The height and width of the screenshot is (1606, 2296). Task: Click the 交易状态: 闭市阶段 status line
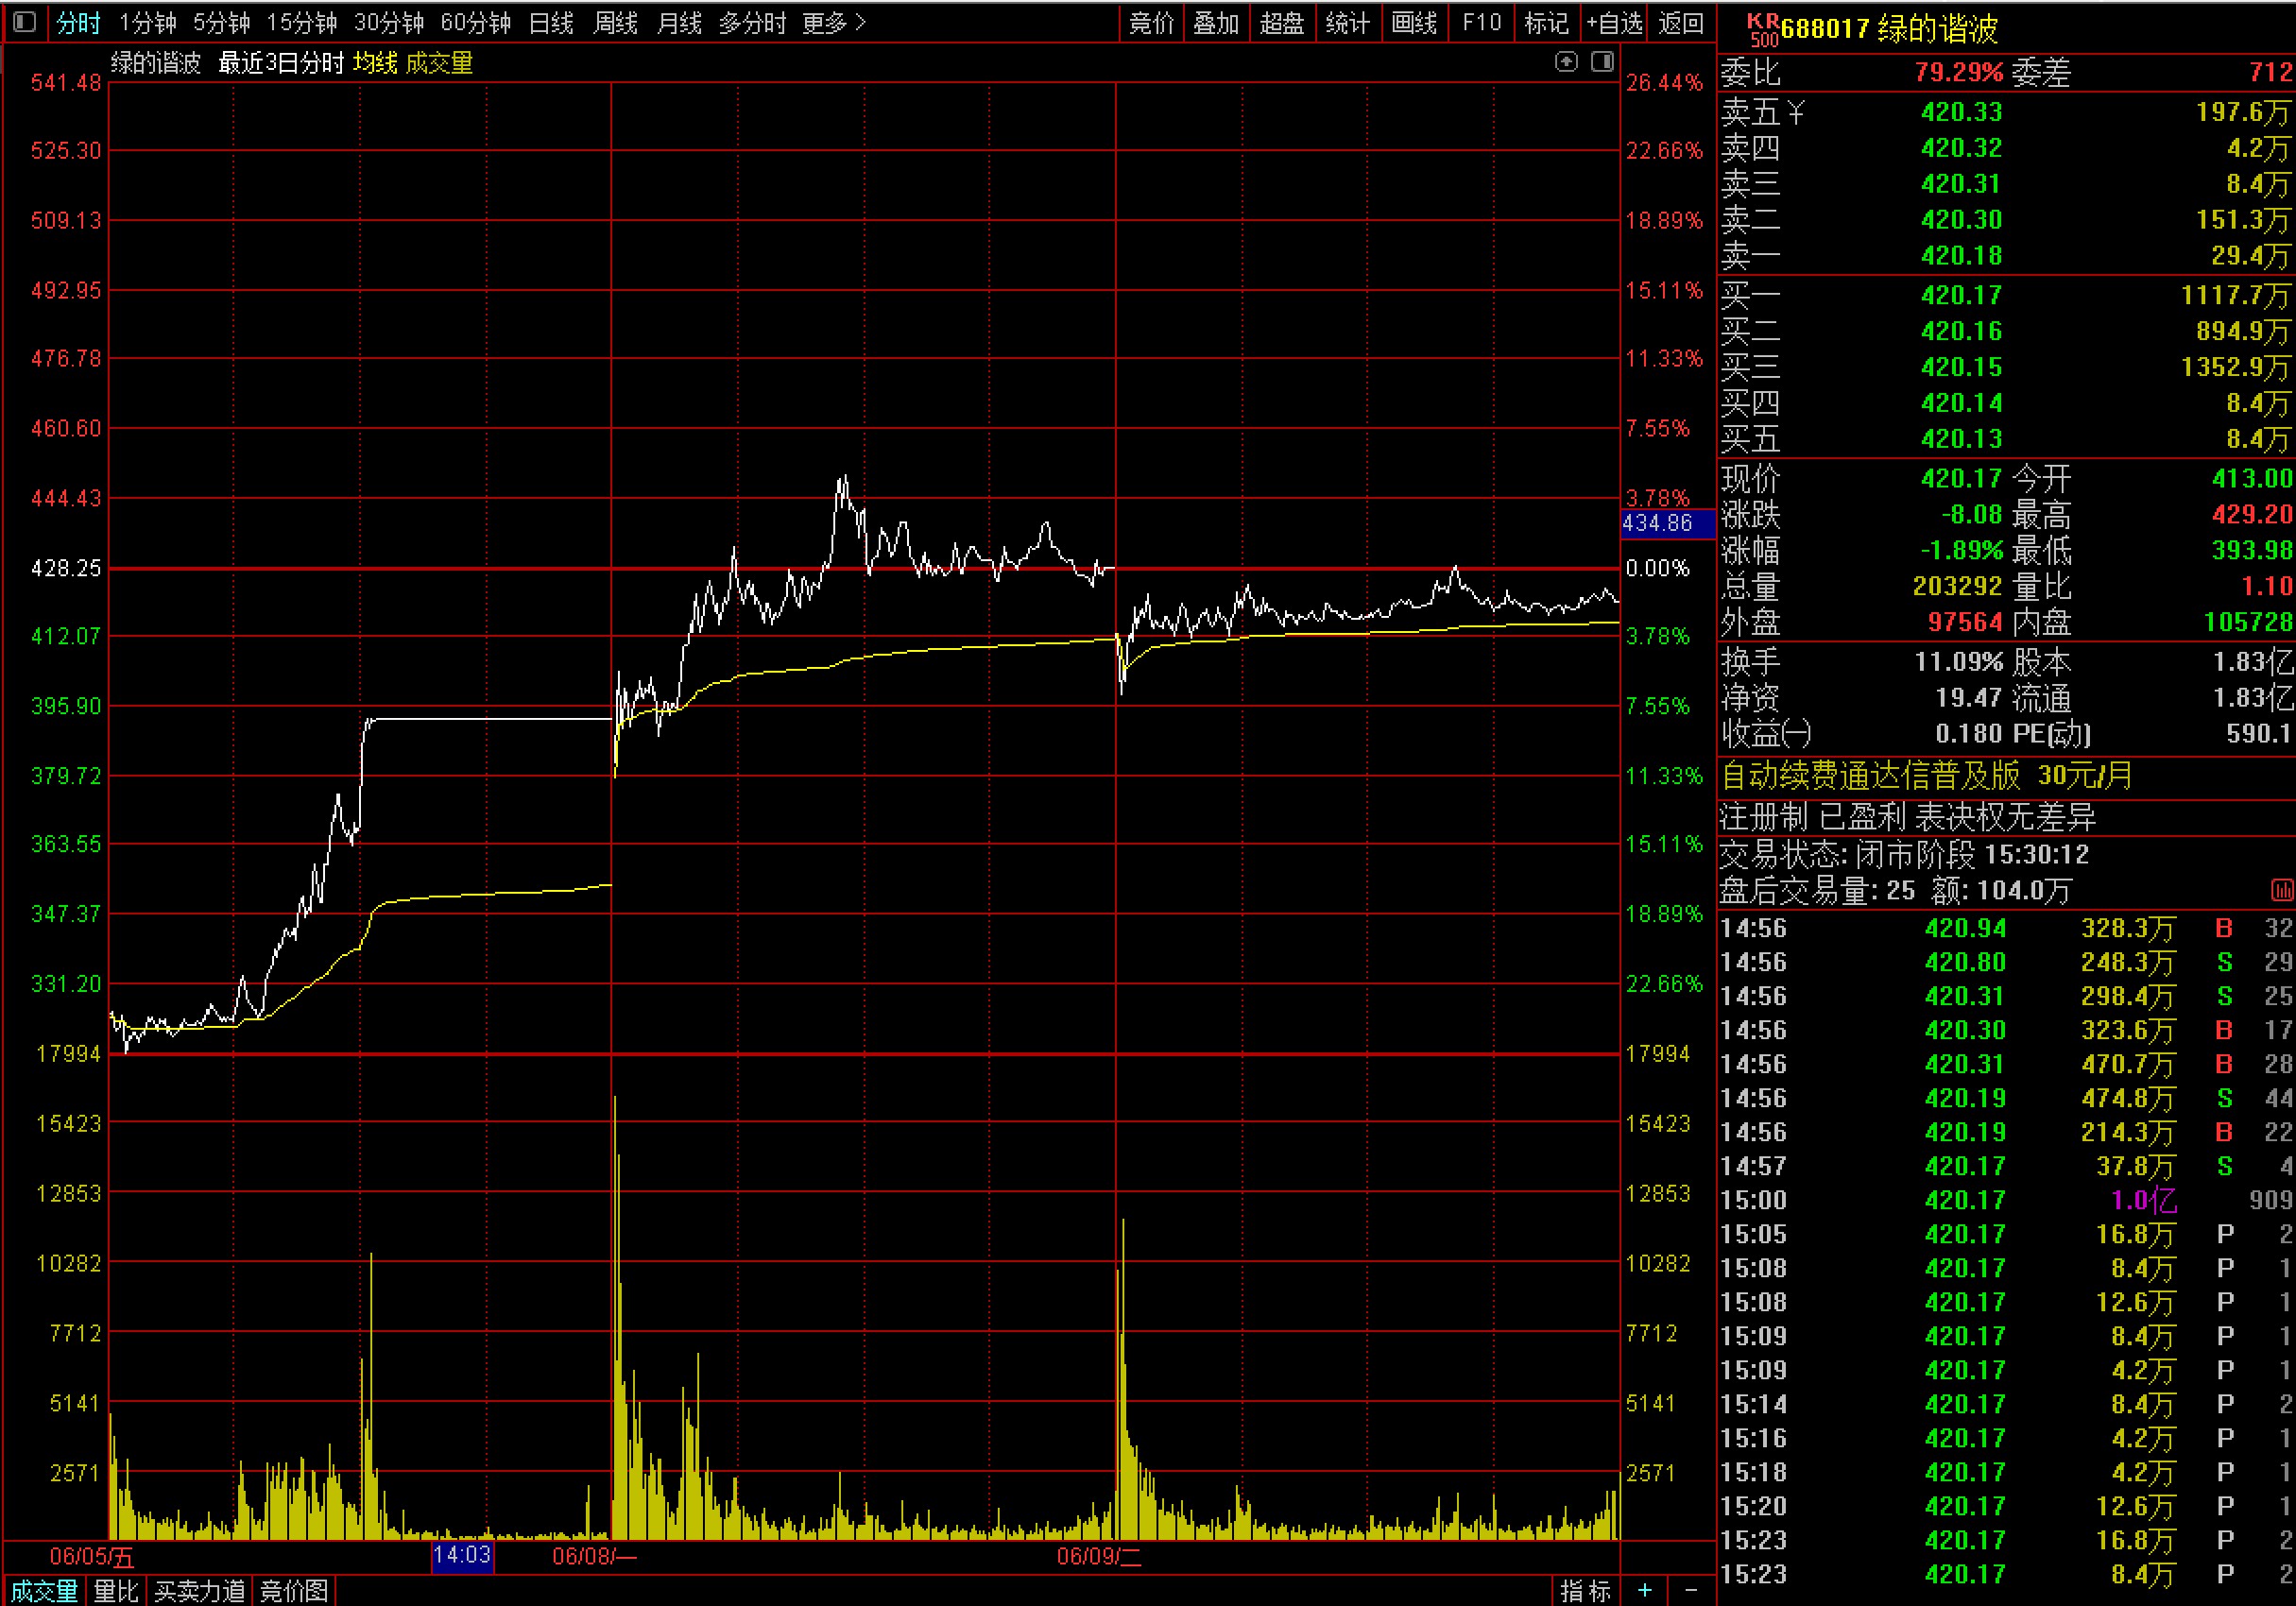click(1904, 854)
